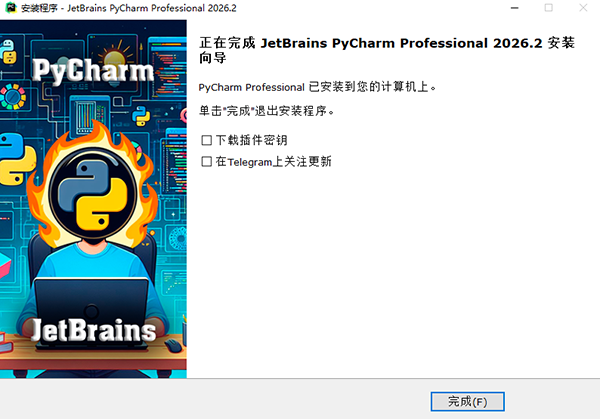Click the text '单击"完成"退出安装程序。'
The image size is (600, 419).
click(x=266, y=111)
